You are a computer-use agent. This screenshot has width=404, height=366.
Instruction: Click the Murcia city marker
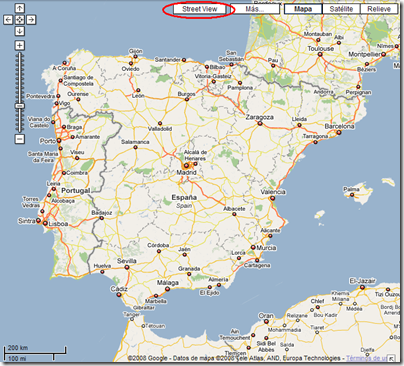coord(253,247)
